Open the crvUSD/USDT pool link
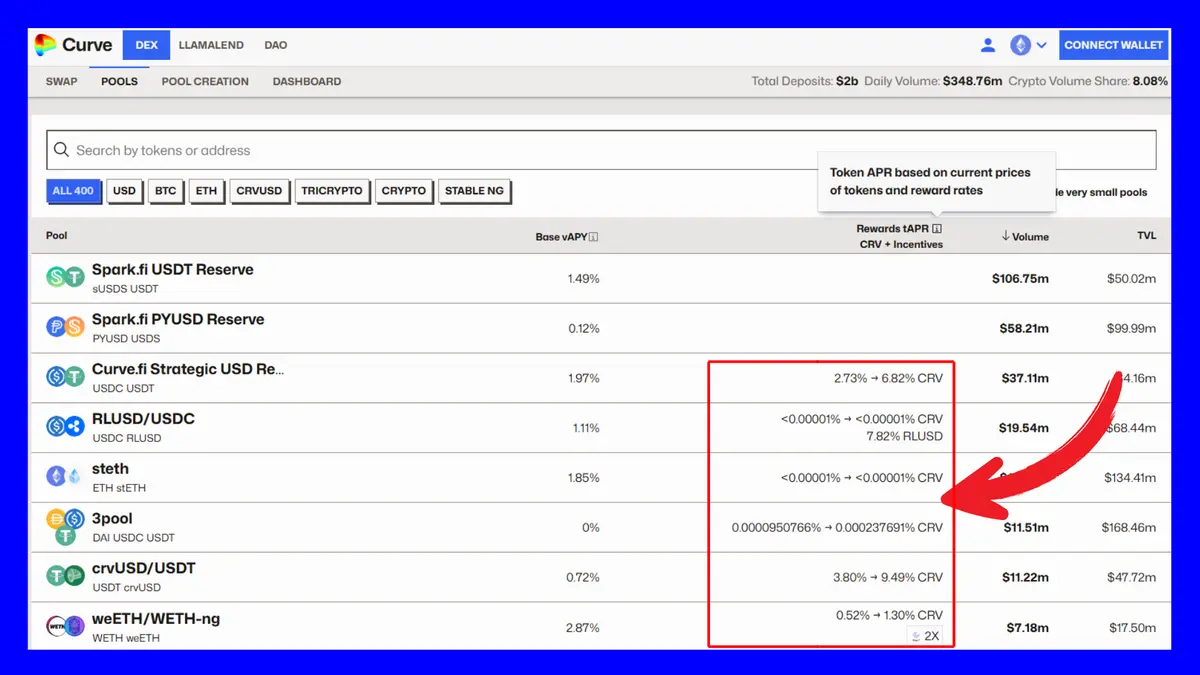Image resolution: width=1200 pixels, height=675 pixels. 144,568
